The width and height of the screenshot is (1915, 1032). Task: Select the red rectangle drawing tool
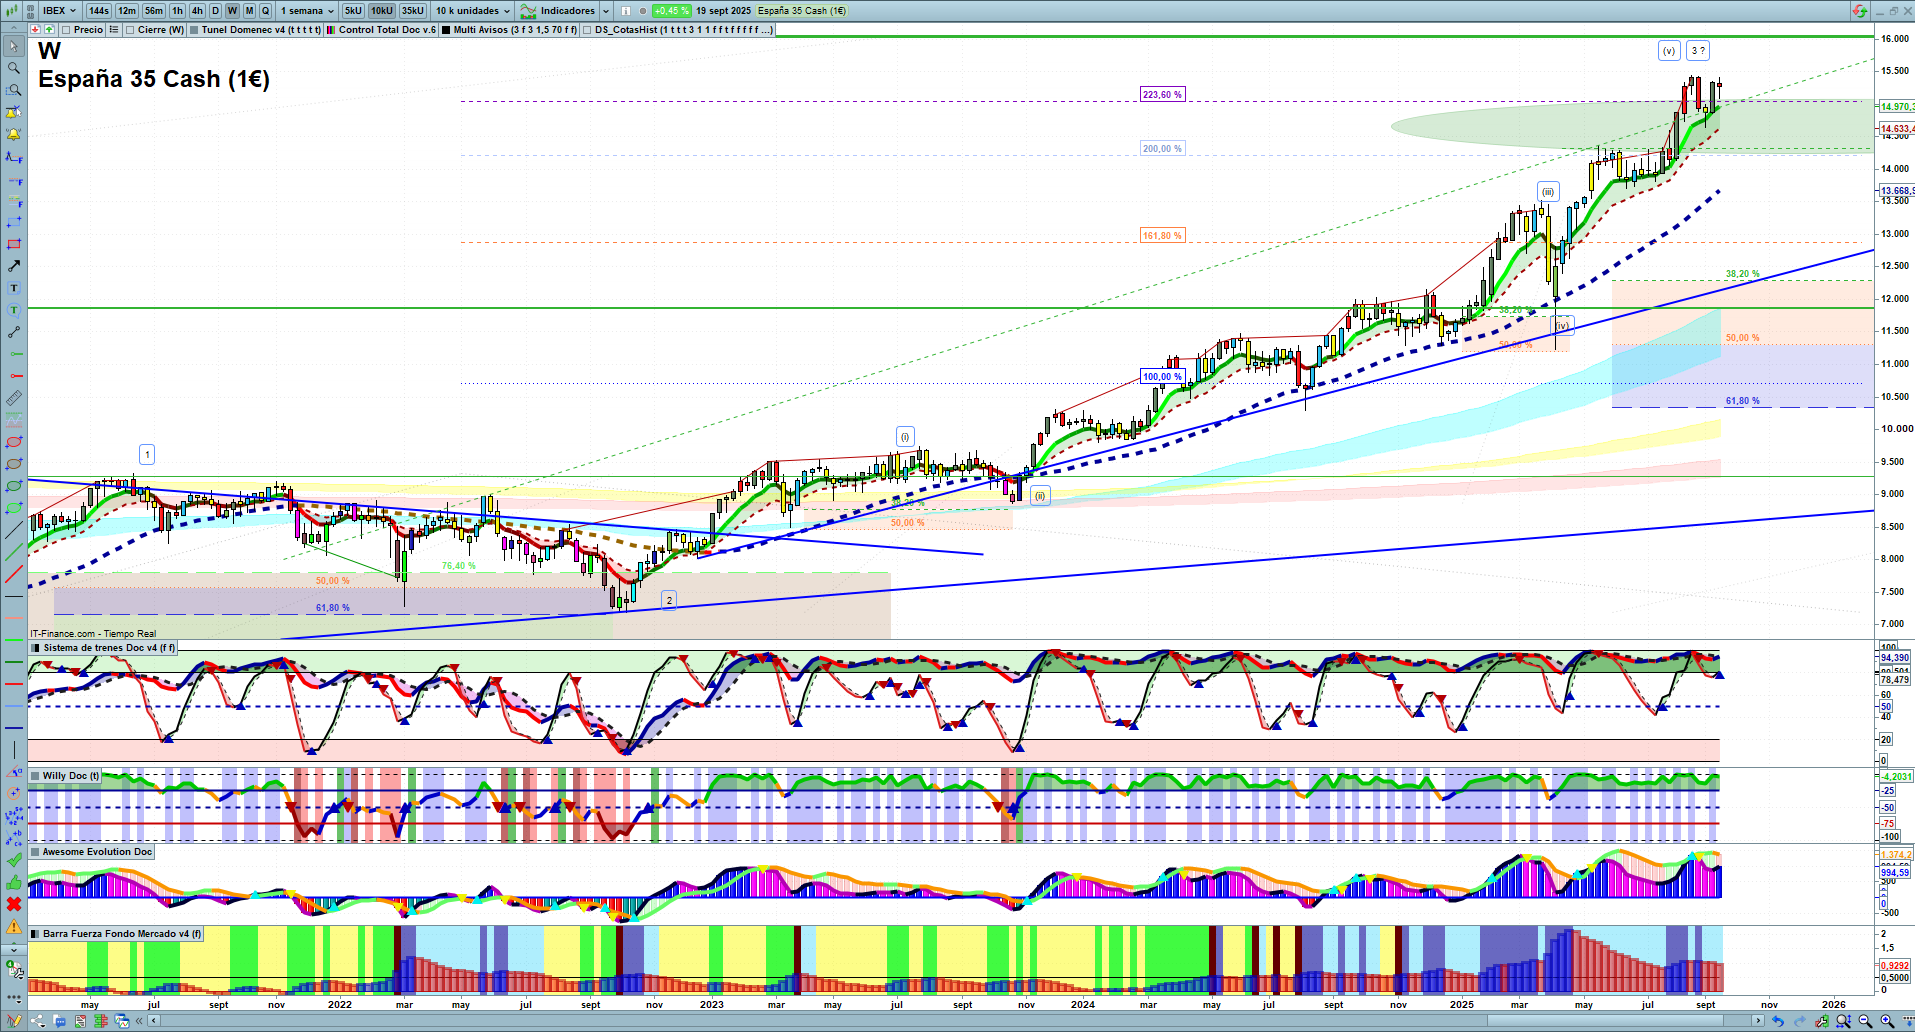click(x=14, y=244)
